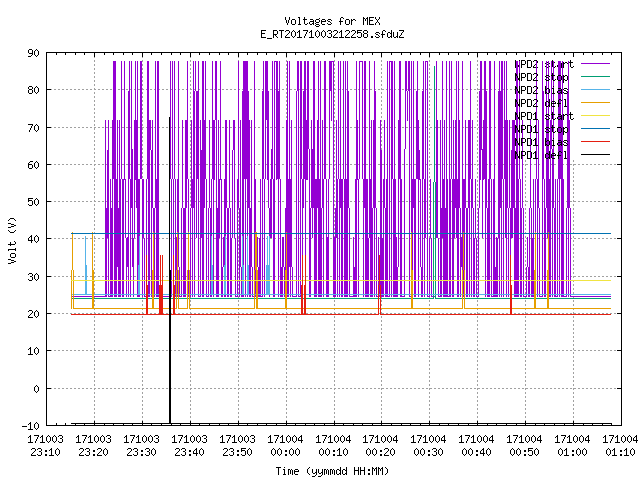This screenshot has width=640, height=480.
Task: Click the dark blue NPD1 stop legend line sample
Action: (x=596, y=129)
